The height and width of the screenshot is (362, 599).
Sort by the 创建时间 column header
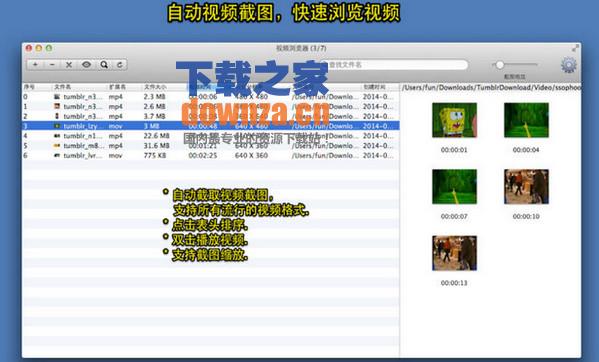click(x=374, y=87)
